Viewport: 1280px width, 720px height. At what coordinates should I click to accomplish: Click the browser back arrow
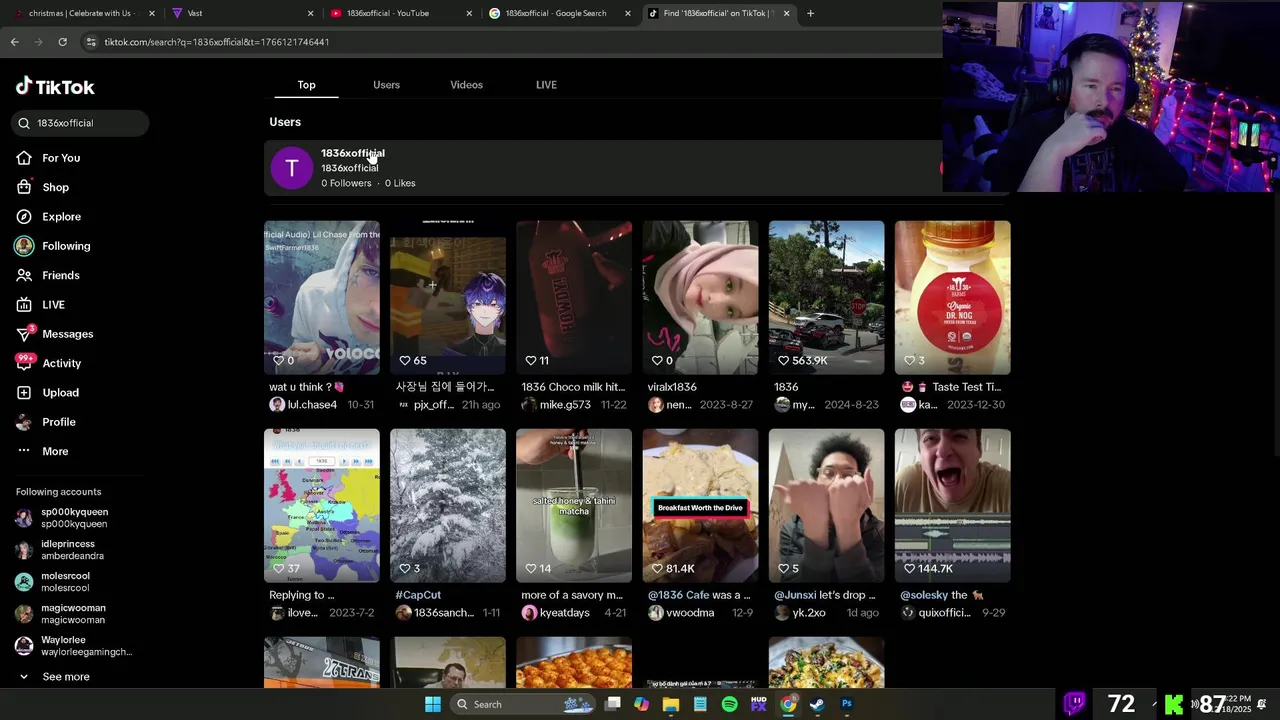[x=14, y=42]
